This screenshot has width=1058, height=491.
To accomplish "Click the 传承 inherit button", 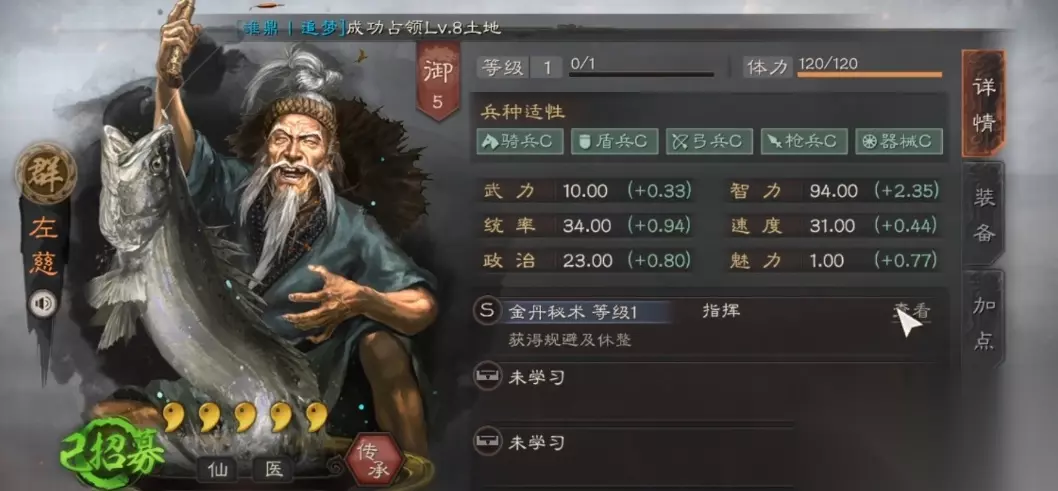I will [374, 462].
